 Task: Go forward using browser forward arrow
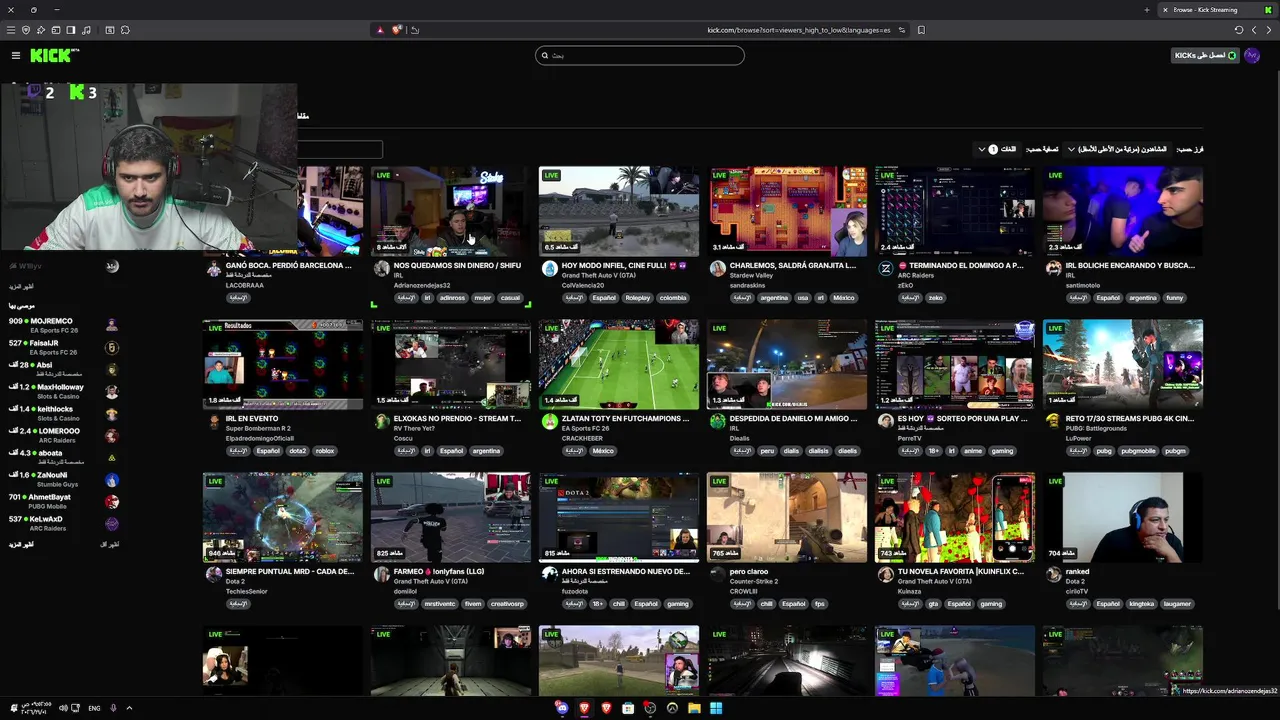(1254, 30)
